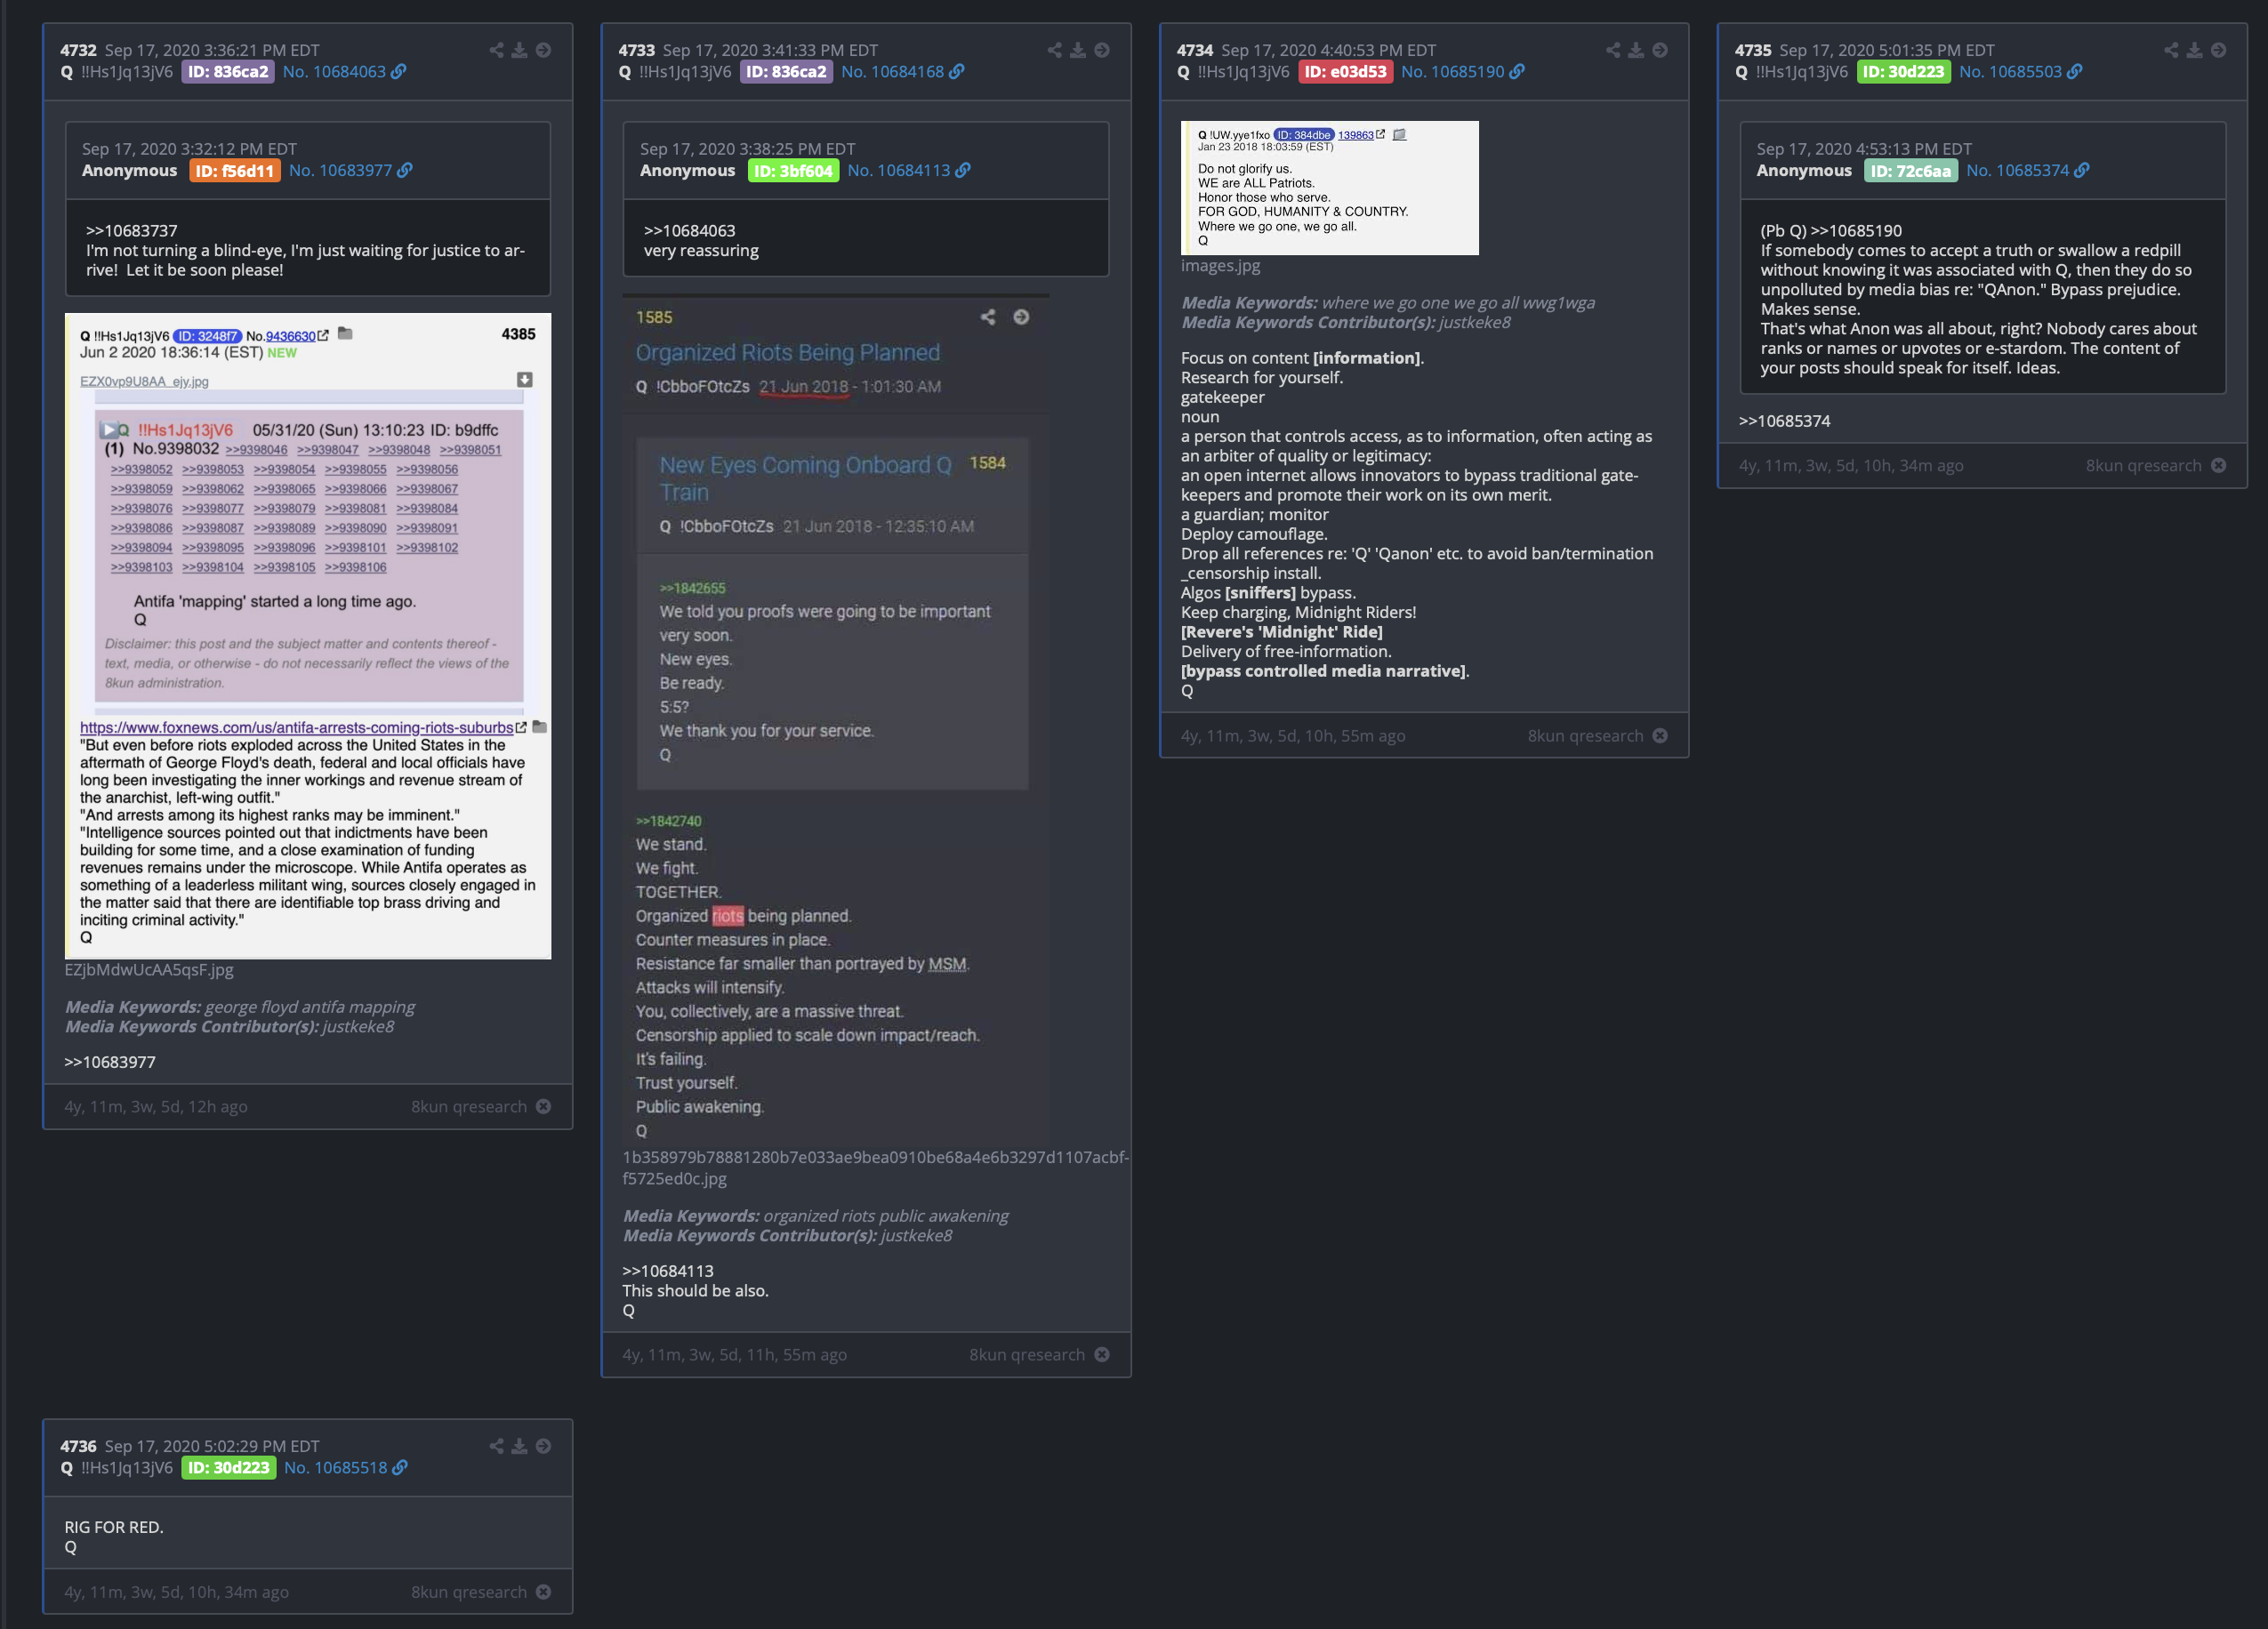Click the "RIG FOR RED." text
This screenshot has width=2268, height=1629.
click(114, 1527)
